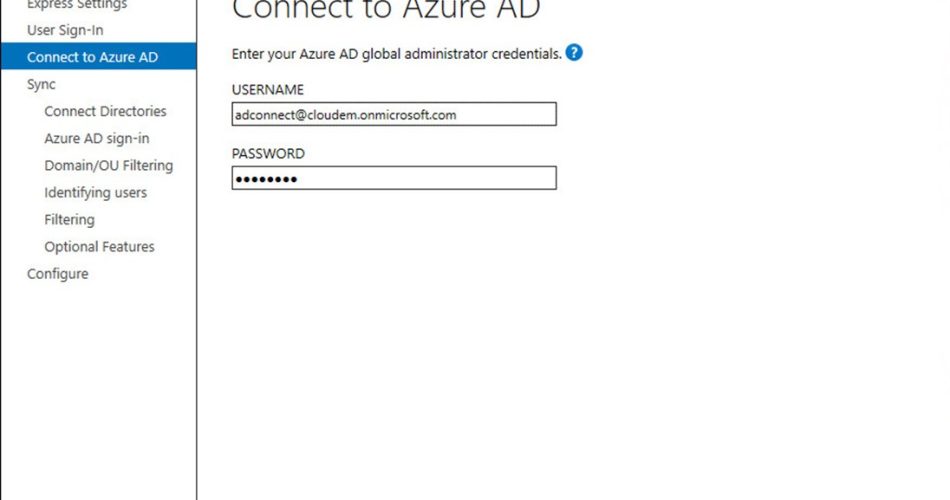Select the Sync section in sidebar
The width and height of the screenshot is (950, 500).
pyautogui.click(x=41, y=84)
